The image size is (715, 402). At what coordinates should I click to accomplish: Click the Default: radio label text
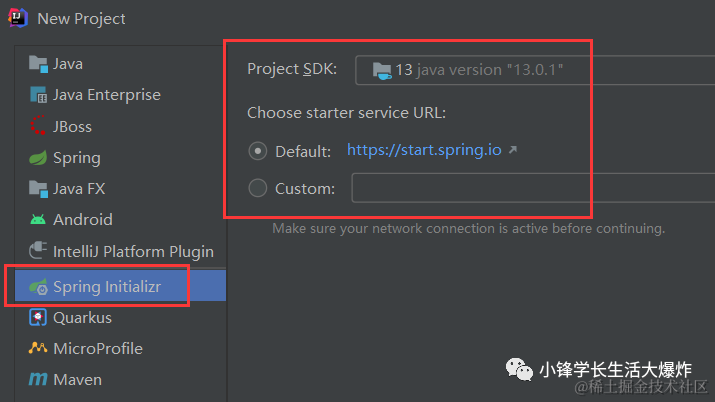click(303, 151)
